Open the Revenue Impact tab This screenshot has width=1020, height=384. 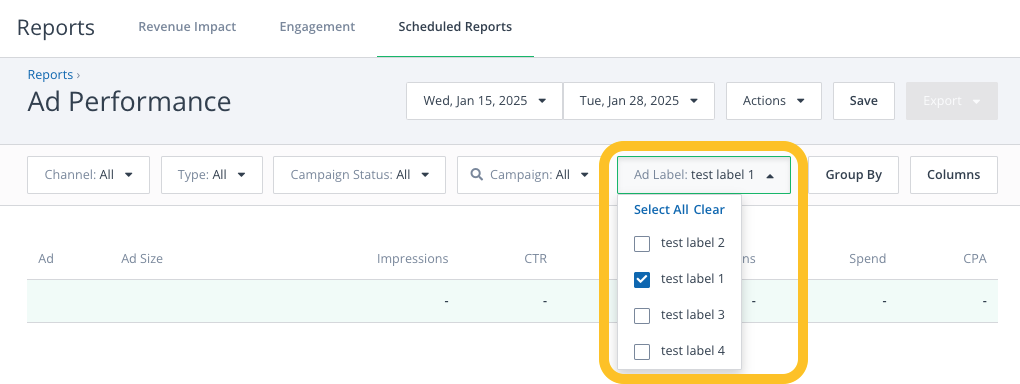(x=187, y=27)
